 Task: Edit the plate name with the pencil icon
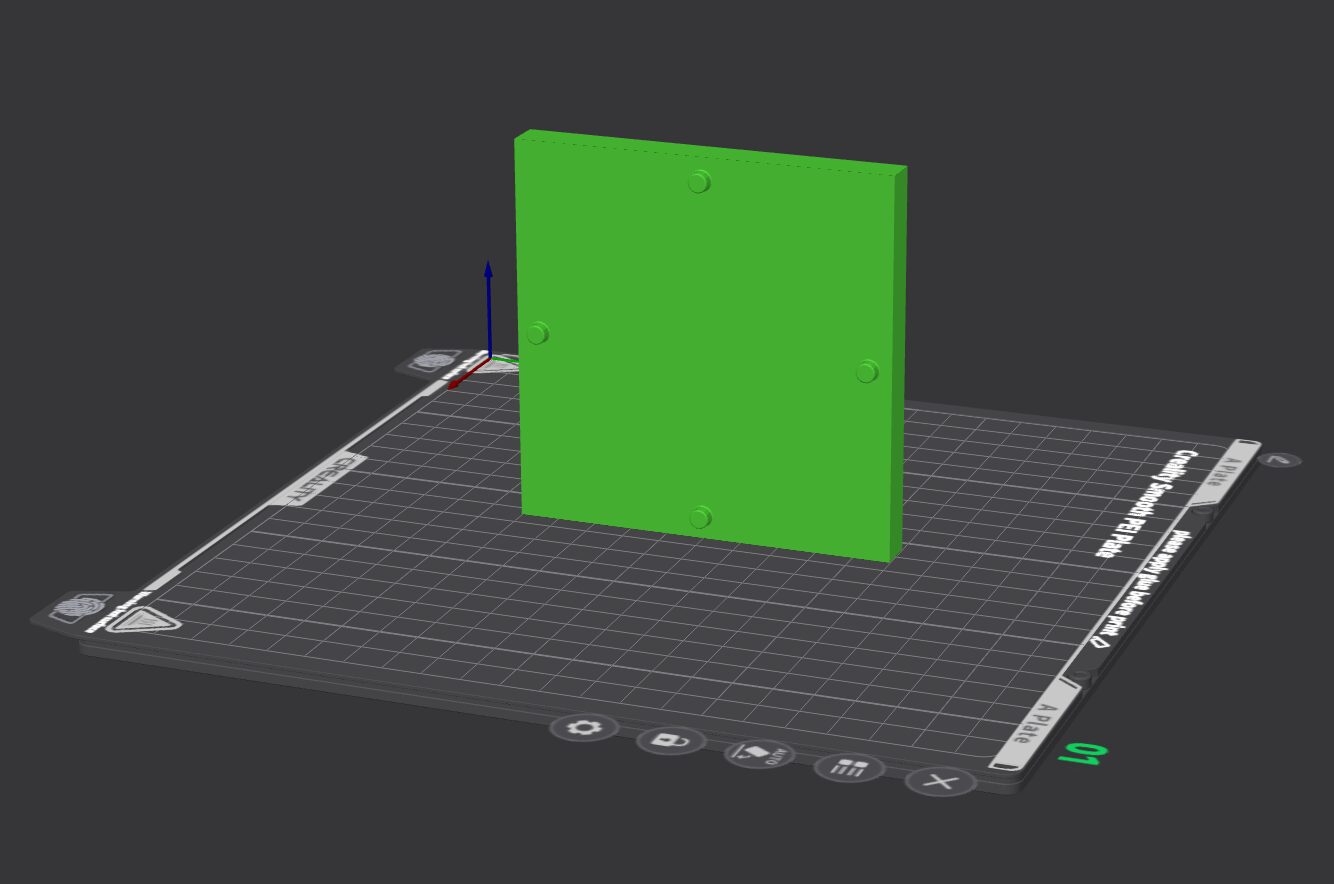click(1281, 460)
